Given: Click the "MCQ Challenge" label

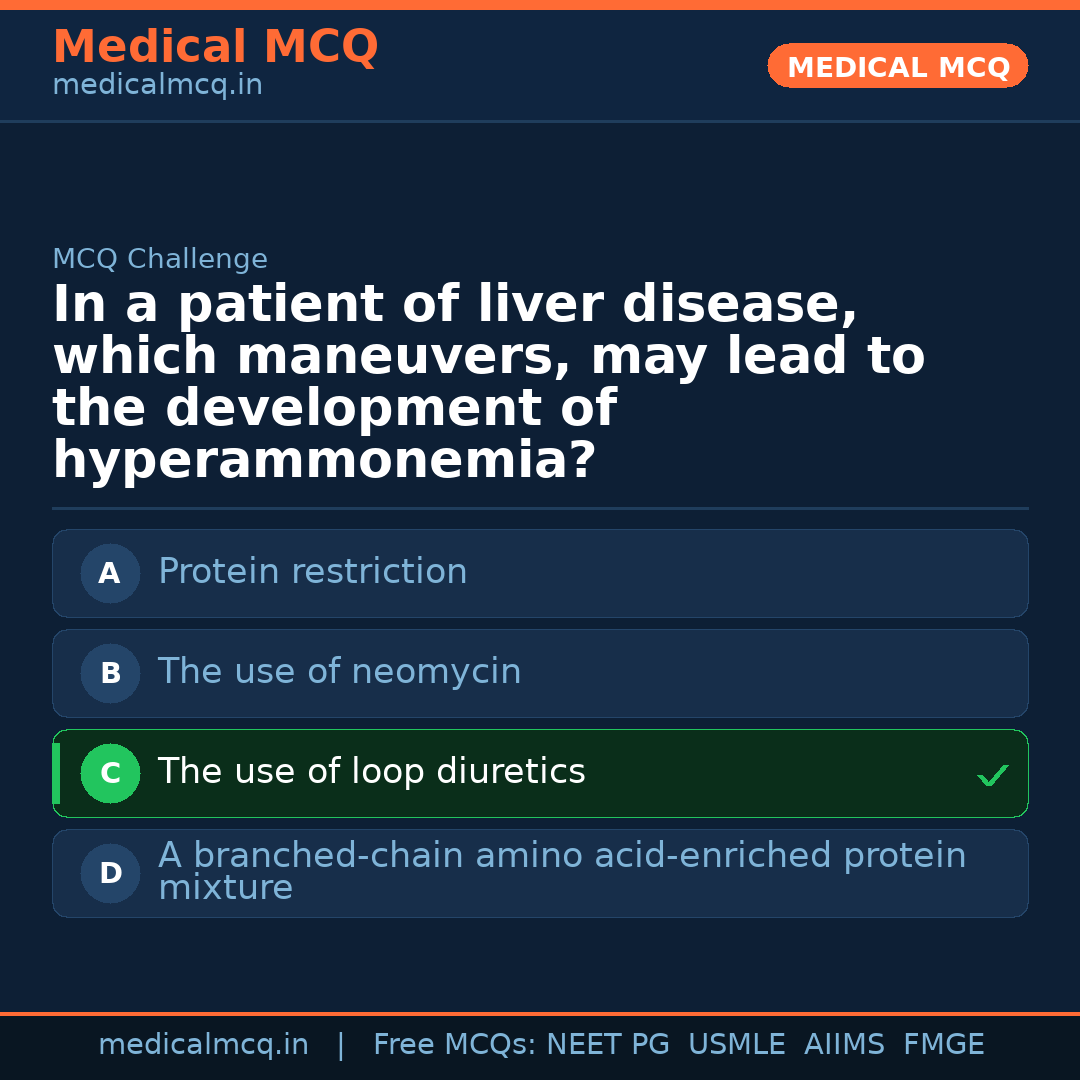Looking at the screenshot, I should pyautogui.click(x=160, y=260).
